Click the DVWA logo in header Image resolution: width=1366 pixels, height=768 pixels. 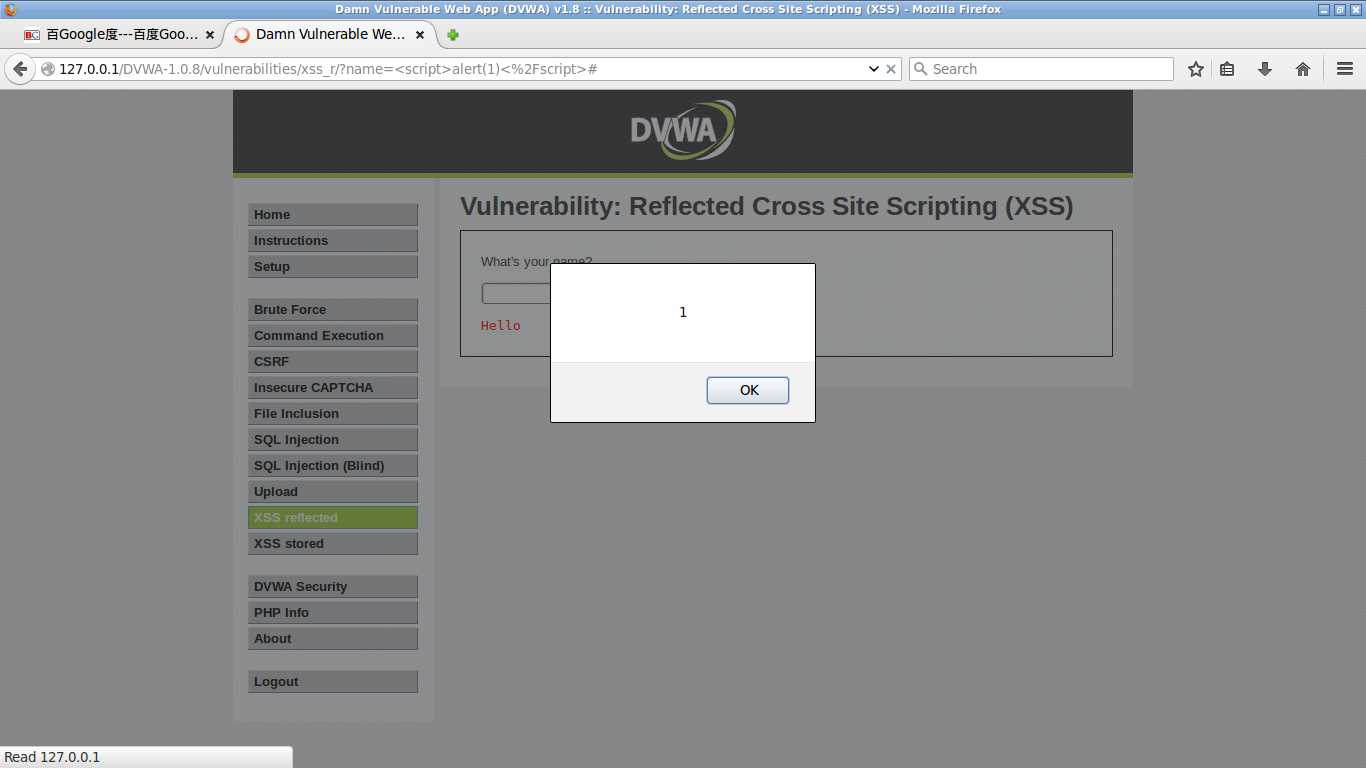tap(683, 130)
